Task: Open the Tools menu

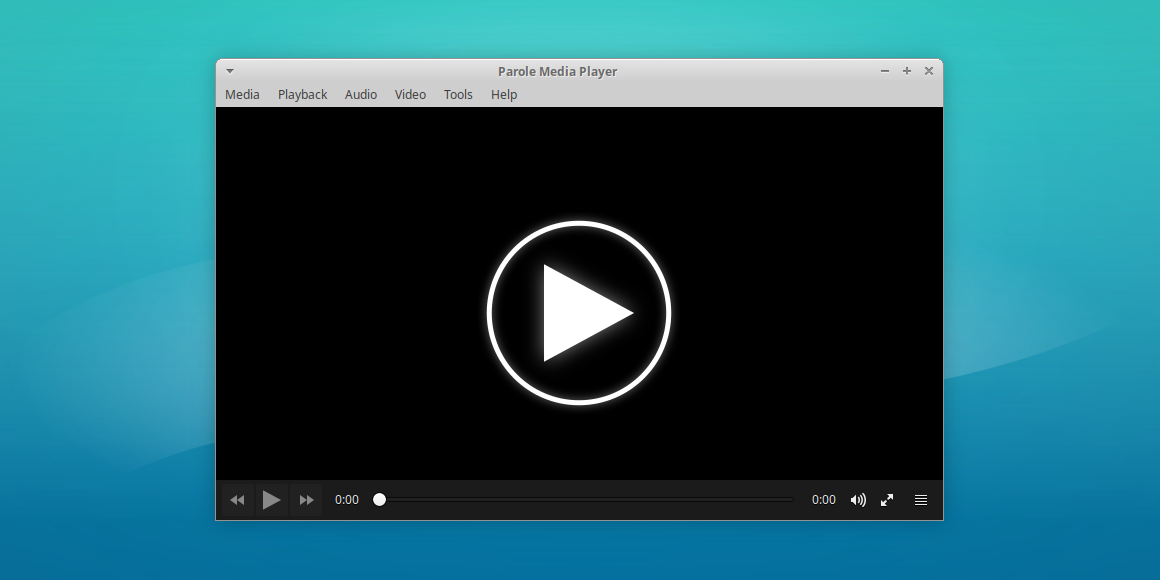Action: coord(458,95)
